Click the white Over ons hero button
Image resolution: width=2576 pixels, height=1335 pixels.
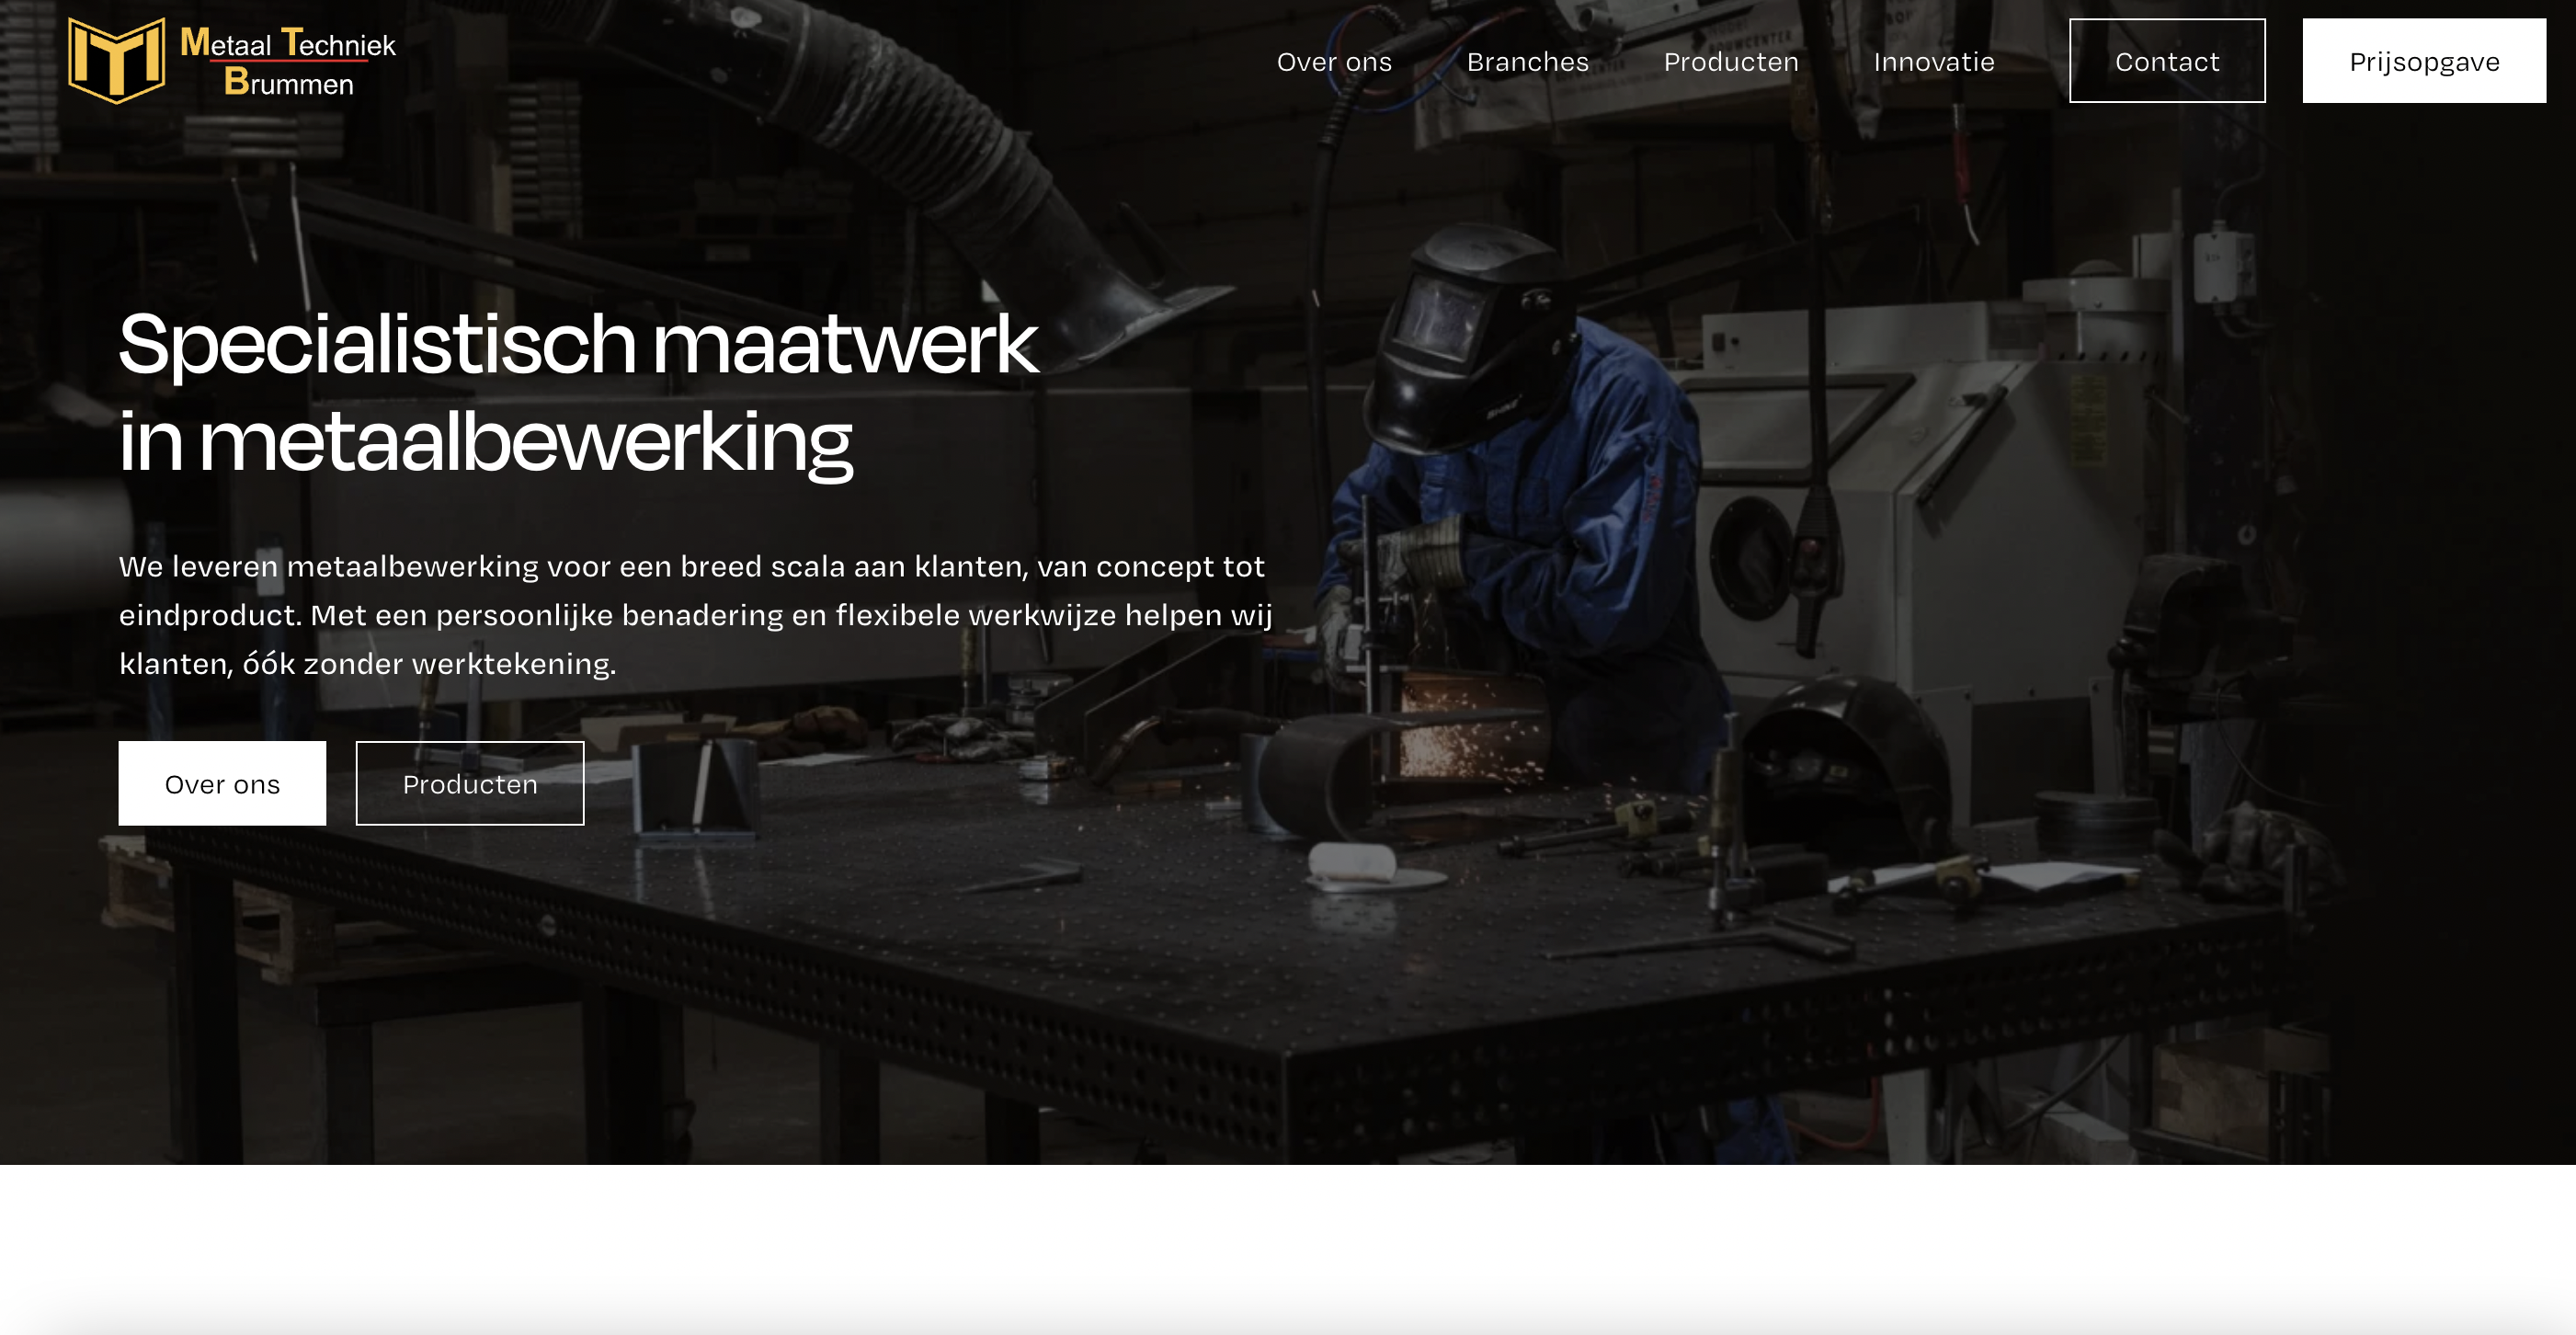tap(222, 783)
